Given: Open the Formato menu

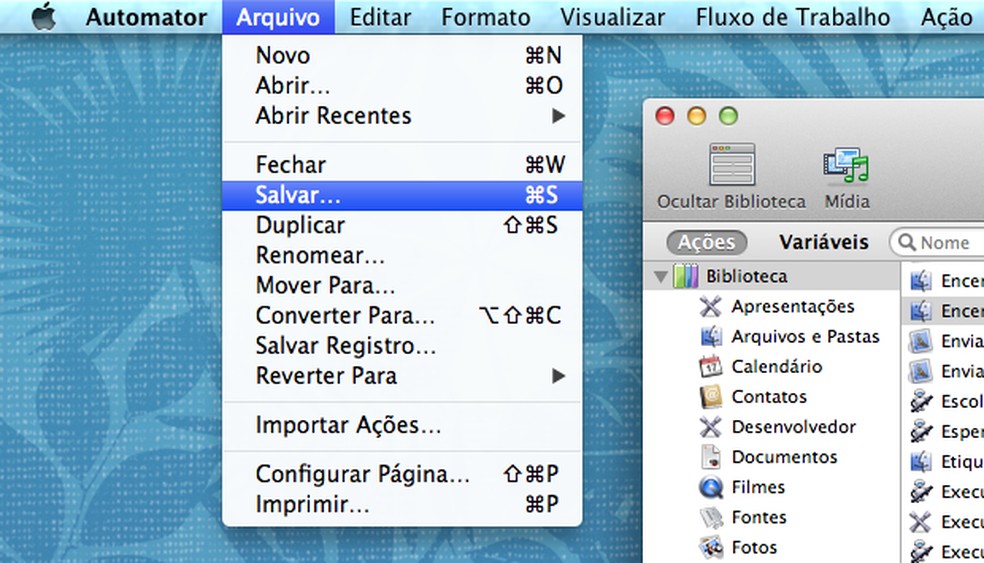Looking at the screenshot, I should (486, 17).
